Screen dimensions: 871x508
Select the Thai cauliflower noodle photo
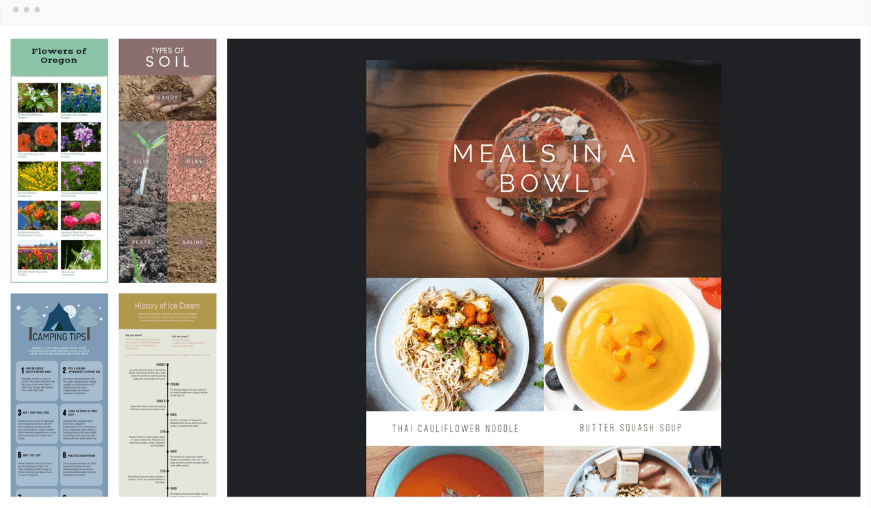pyautogui.click(x=455, y=344)
